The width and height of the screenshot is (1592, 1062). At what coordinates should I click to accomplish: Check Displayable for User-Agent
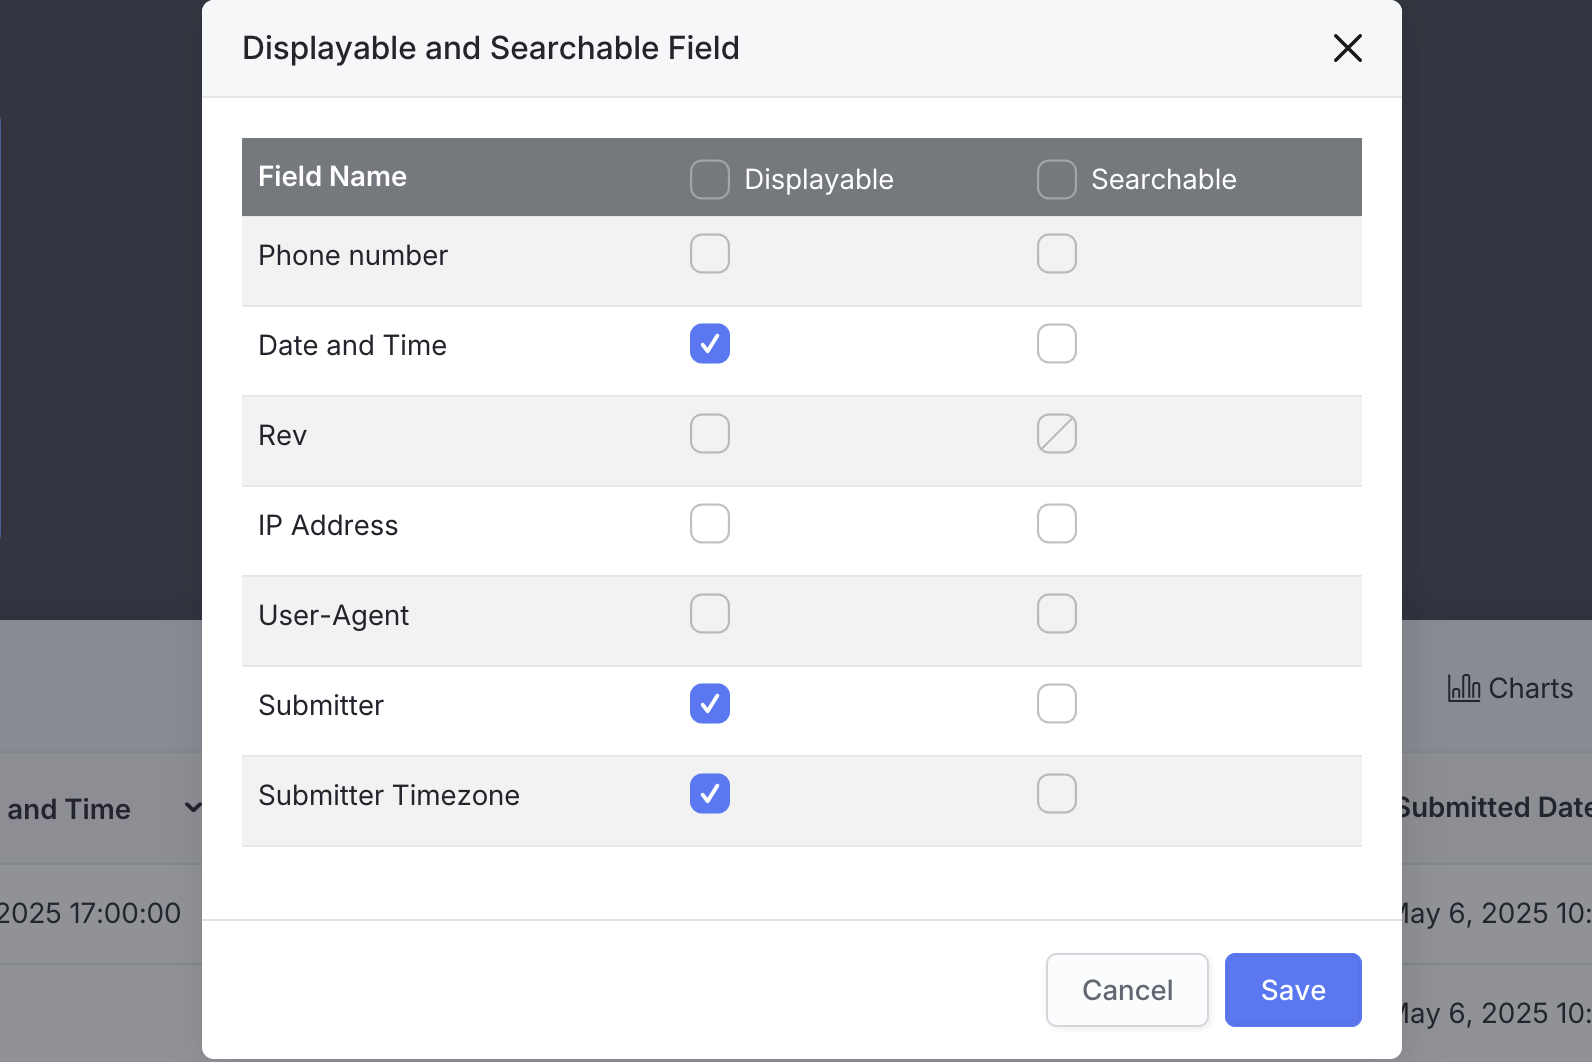710,614
